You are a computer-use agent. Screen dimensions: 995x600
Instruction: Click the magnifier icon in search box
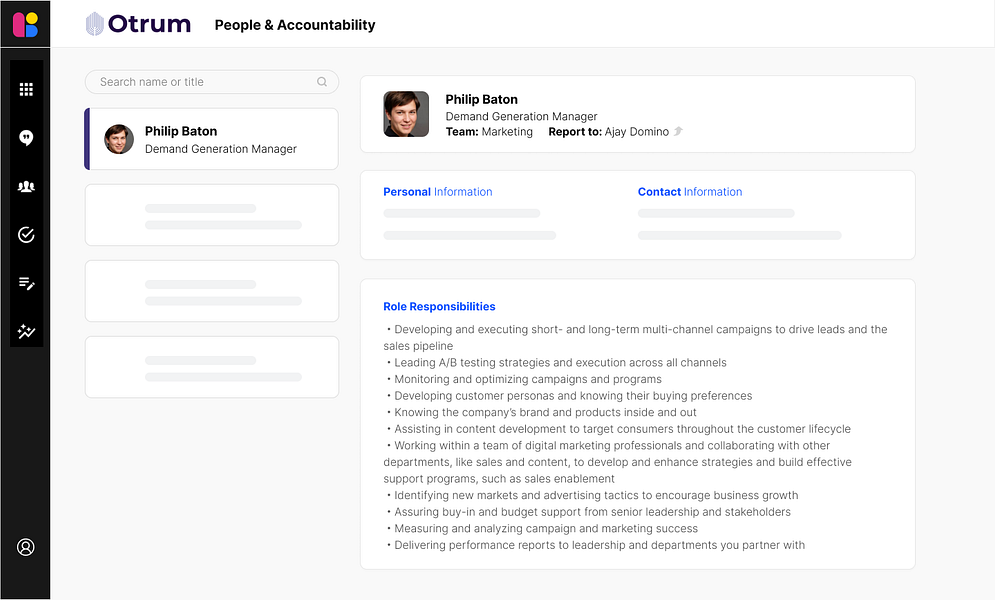[322, 82]
